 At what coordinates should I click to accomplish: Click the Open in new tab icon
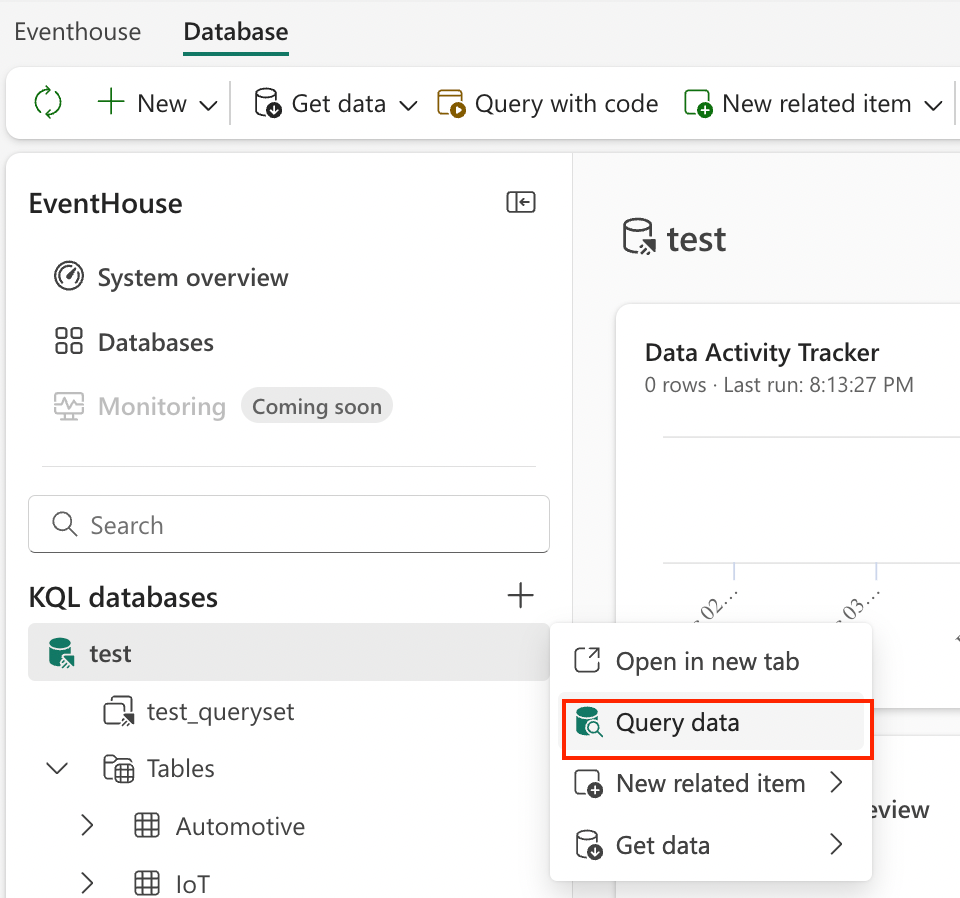pos(587,660)
